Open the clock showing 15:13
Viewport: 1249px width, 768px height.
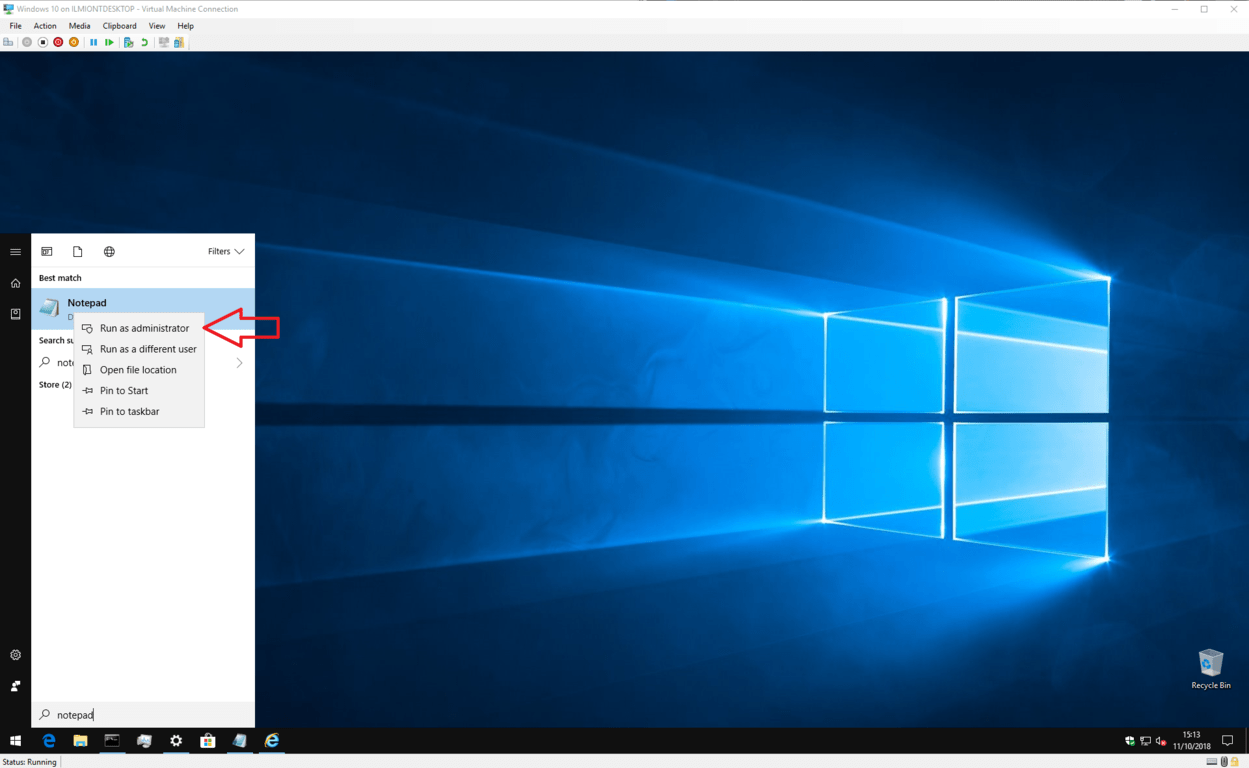pyautogui.click(x=1192, y=740)
